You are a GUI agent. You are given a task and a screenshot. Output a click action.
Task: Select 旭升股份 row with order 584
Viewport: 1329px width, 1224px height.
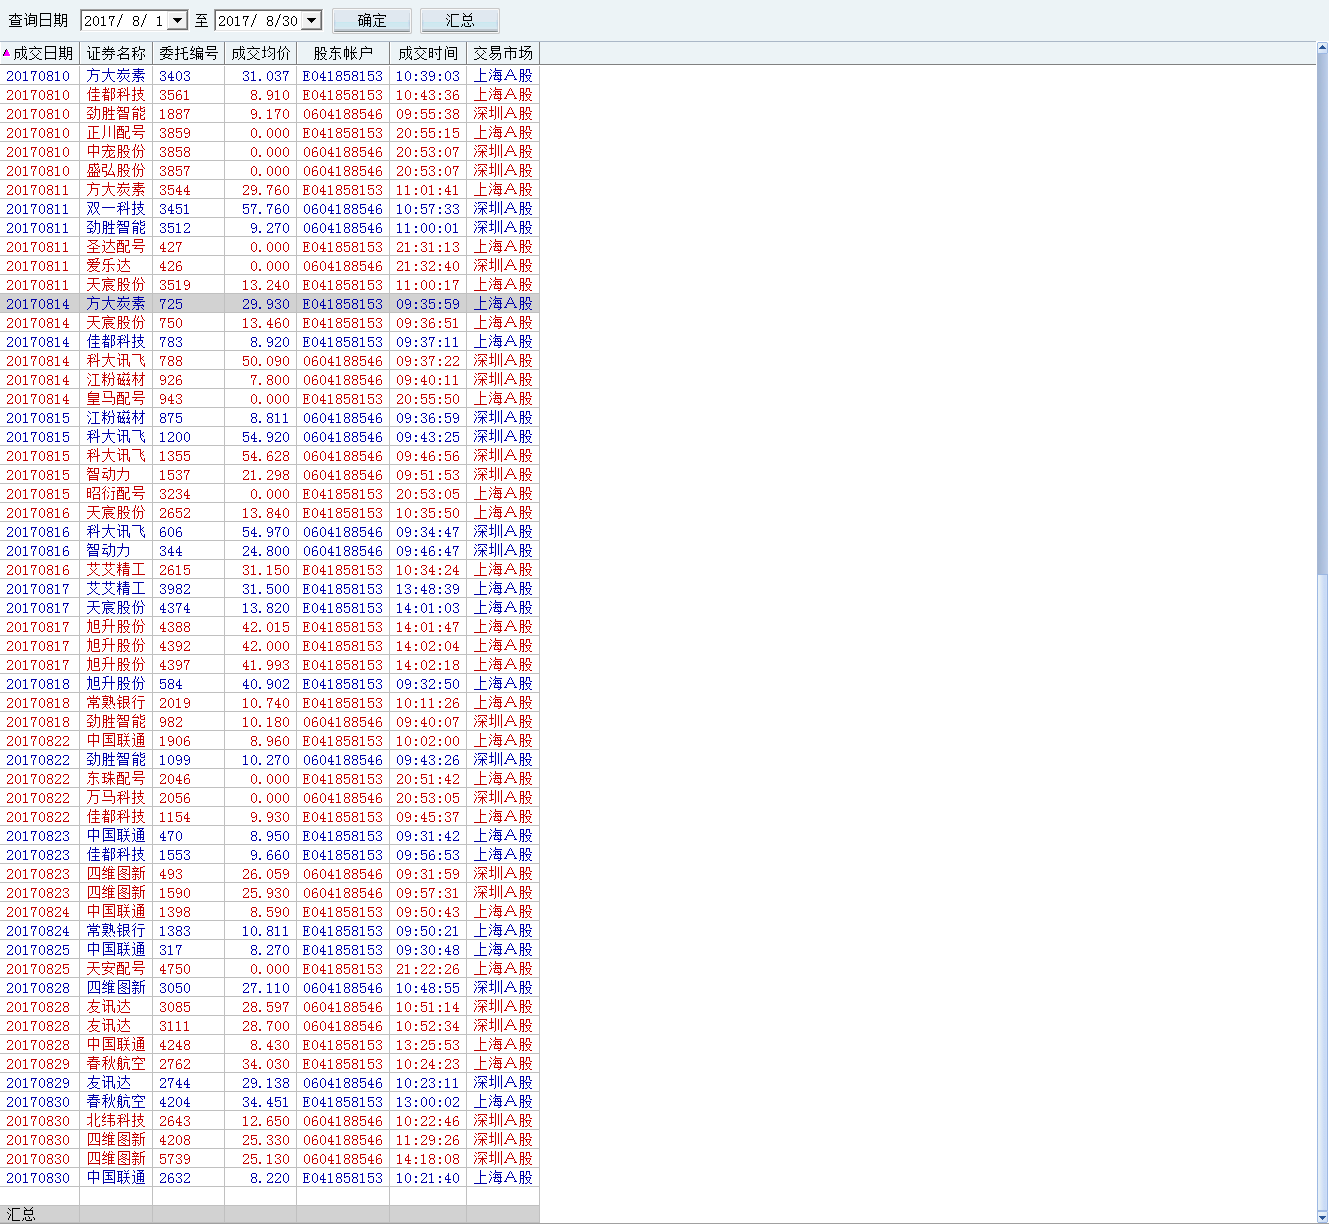tap(270, 684)
